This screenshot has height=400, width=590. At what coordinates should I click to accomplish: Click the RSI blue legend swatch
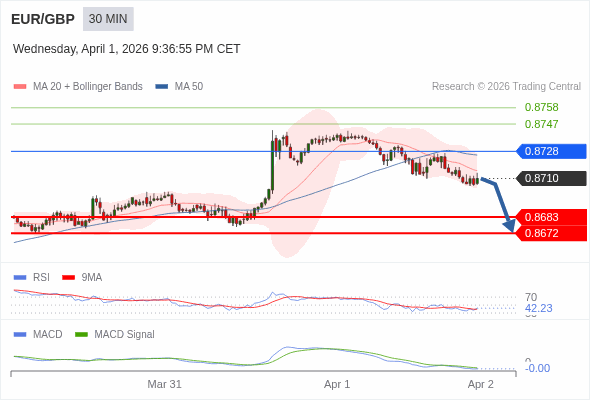click(x=20, y=278)
